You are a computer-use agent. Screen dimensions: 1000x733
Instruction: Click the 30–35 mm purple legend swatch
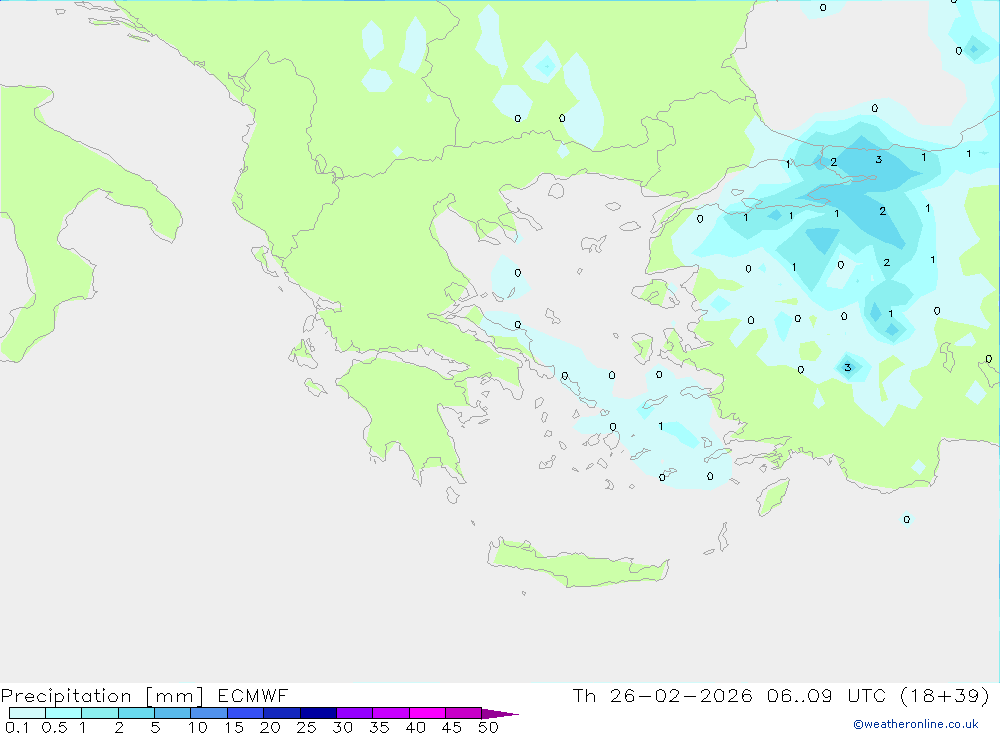pyautogui.click(x=355, y=713)
